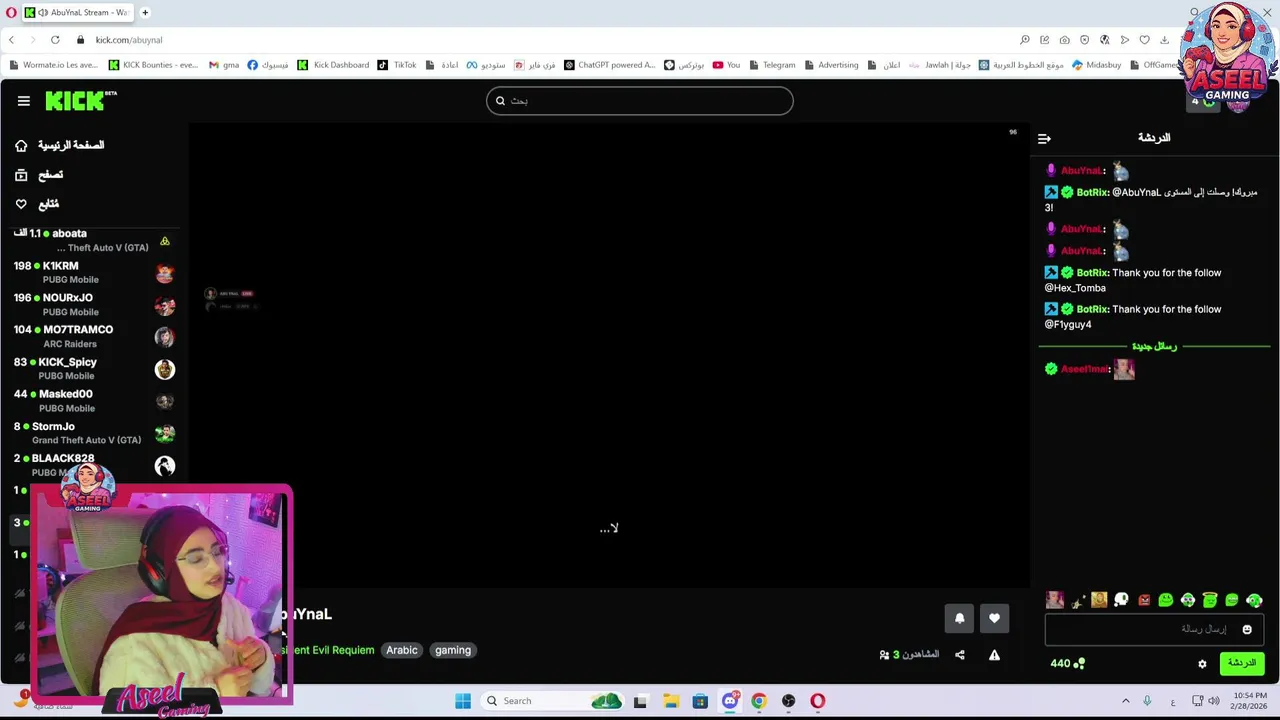Open TikTok bookmark
This screenshot has height=720, width=1280.
pyautogui.click(x=397, y=65)
